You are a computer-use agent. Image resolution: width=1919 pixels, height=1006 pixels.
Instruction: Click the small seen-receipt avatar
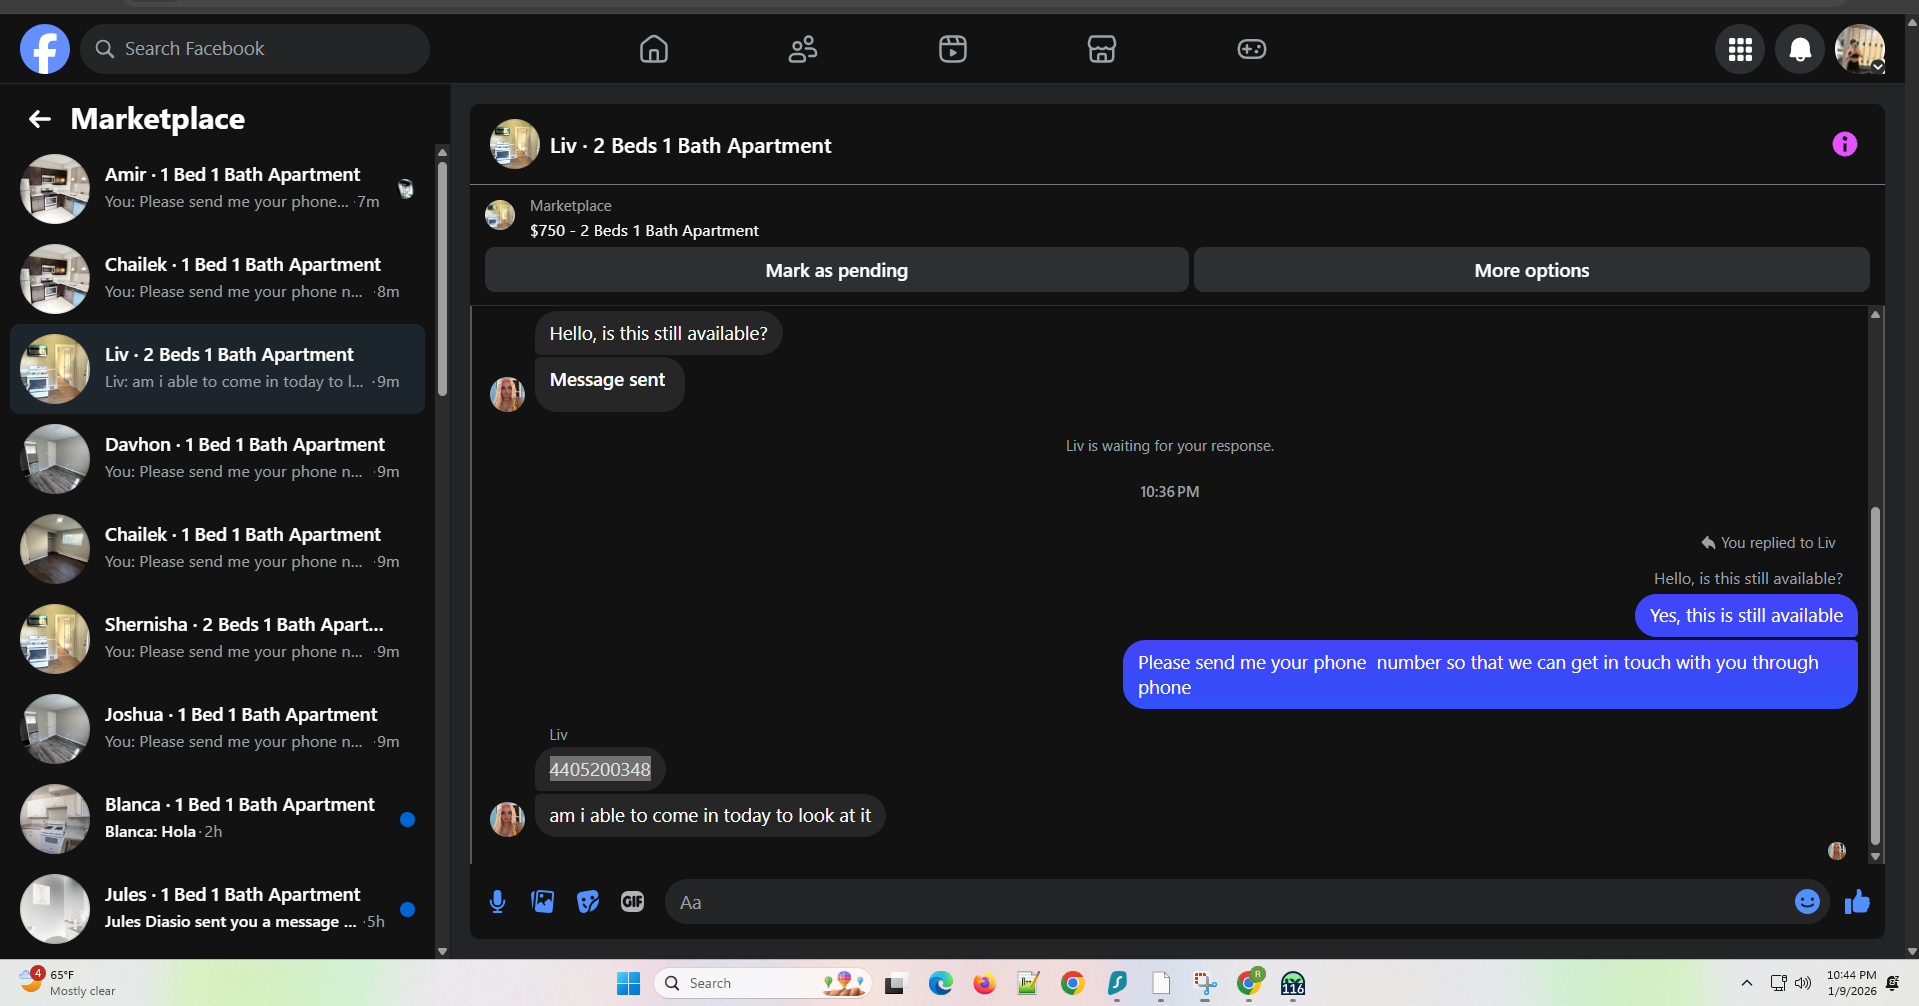[1836, 851]
